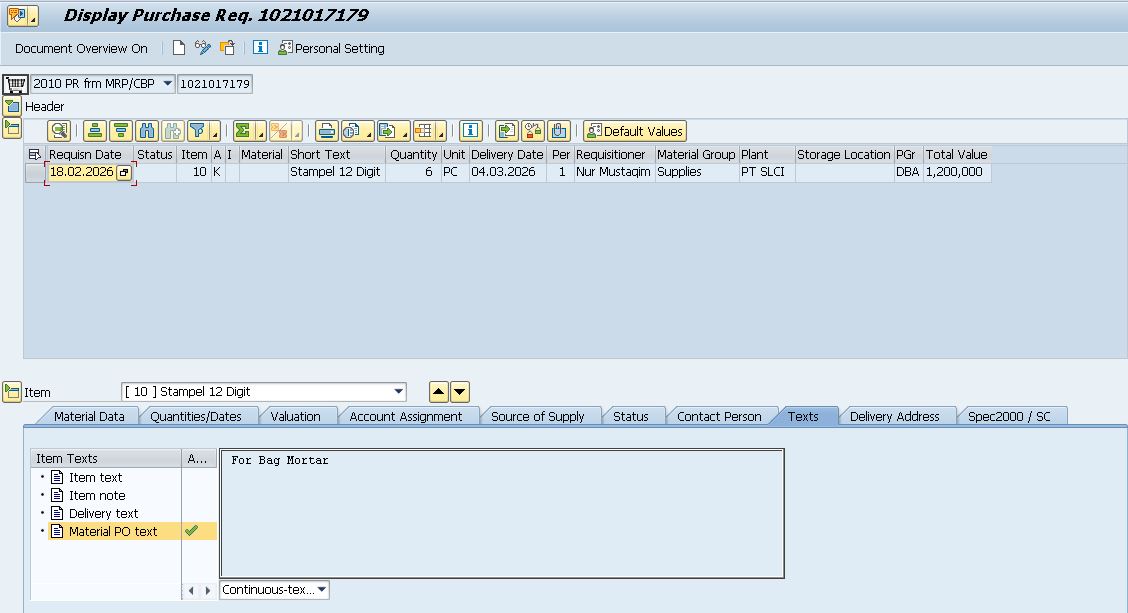Screen dimensions: 1128x613
Task: Collapse the item overview section toggle
Action: (12, 128)
